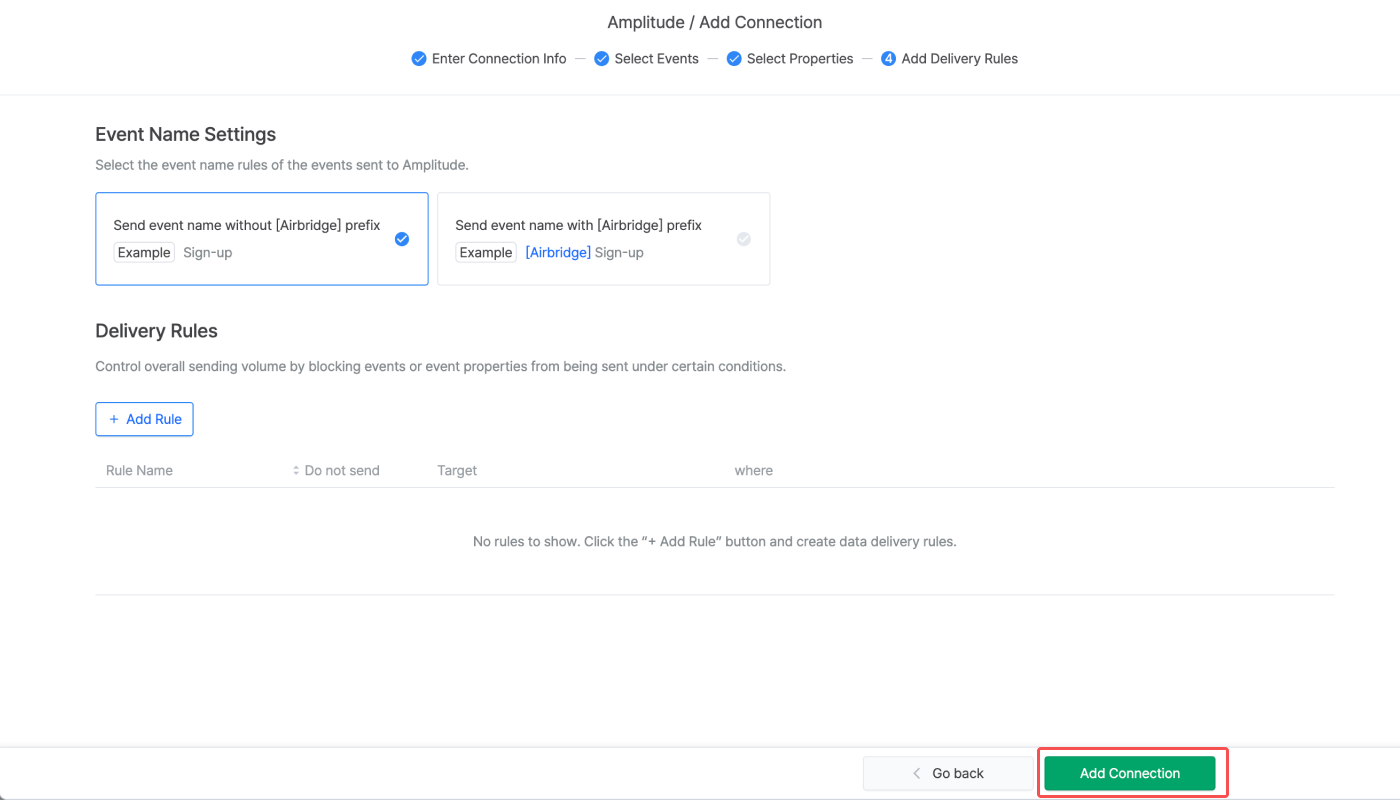The image size is (1400, 800).
Task: Click the Add Rule button
Action: click(x=144, y=419)
